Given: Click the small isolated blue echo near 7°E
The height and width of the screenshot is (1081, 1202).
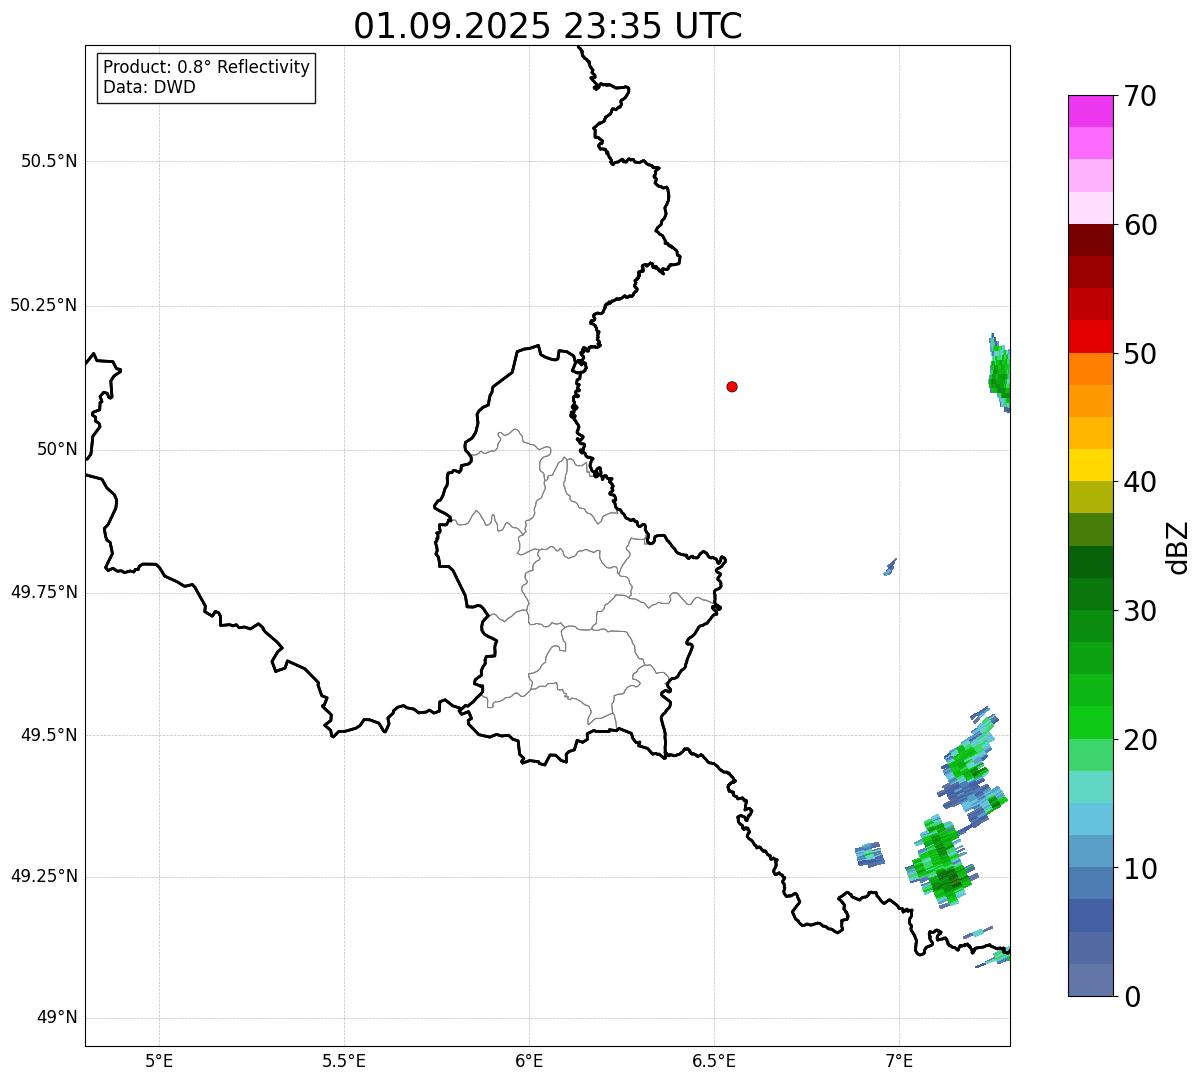Looking at the screenshot, I should tap(889, 567).
